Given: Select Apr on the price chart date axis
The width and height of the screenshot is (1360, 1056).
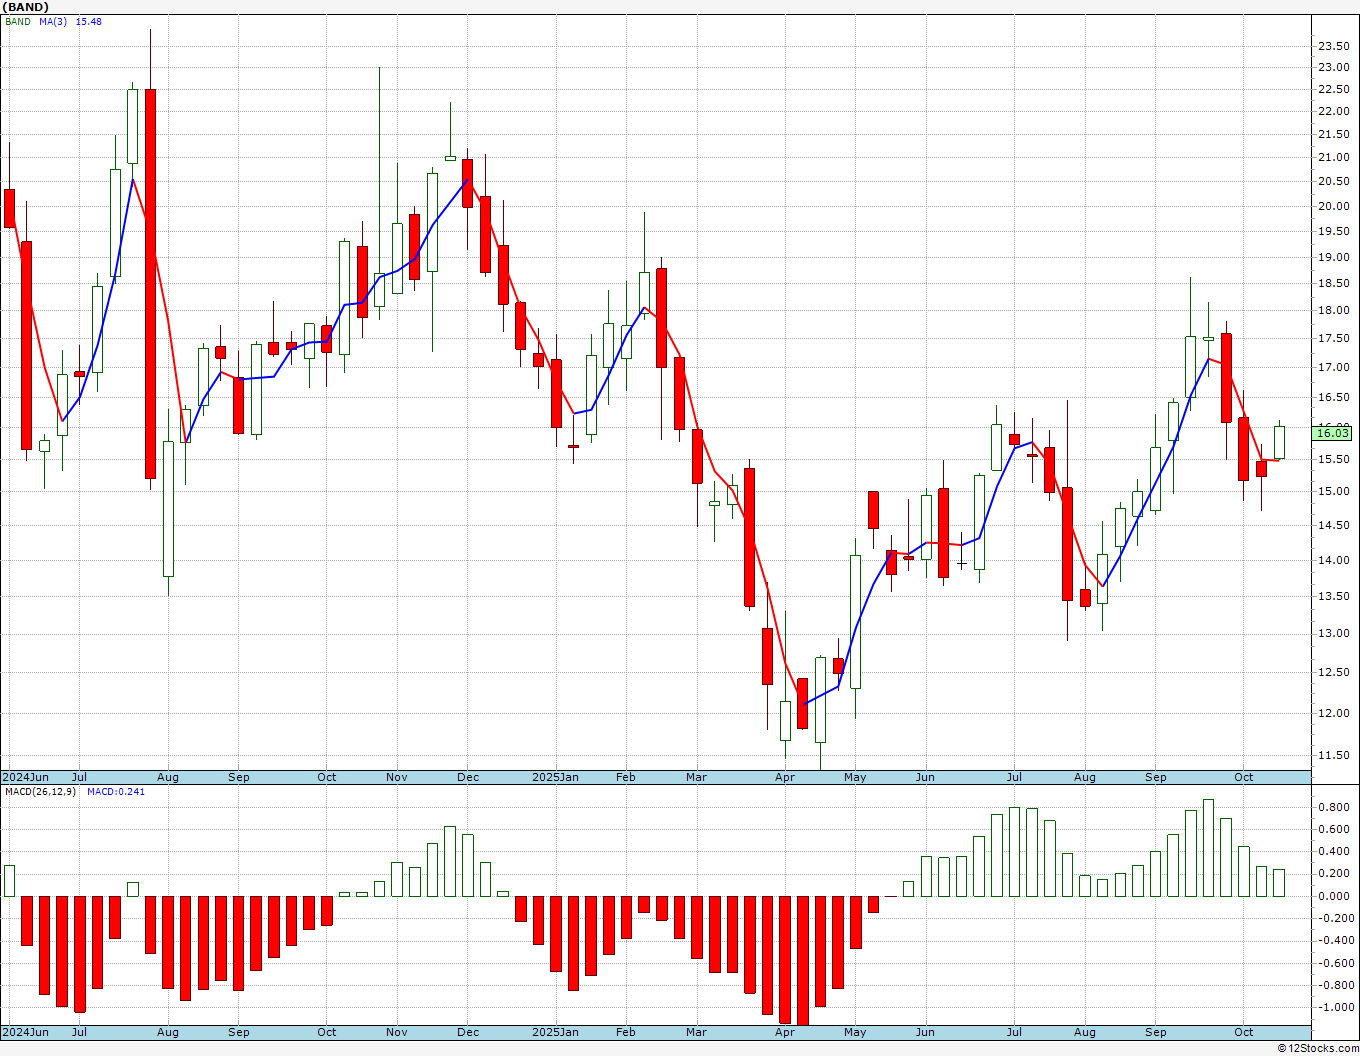Looking at the screenshot, I should [785, 777].
